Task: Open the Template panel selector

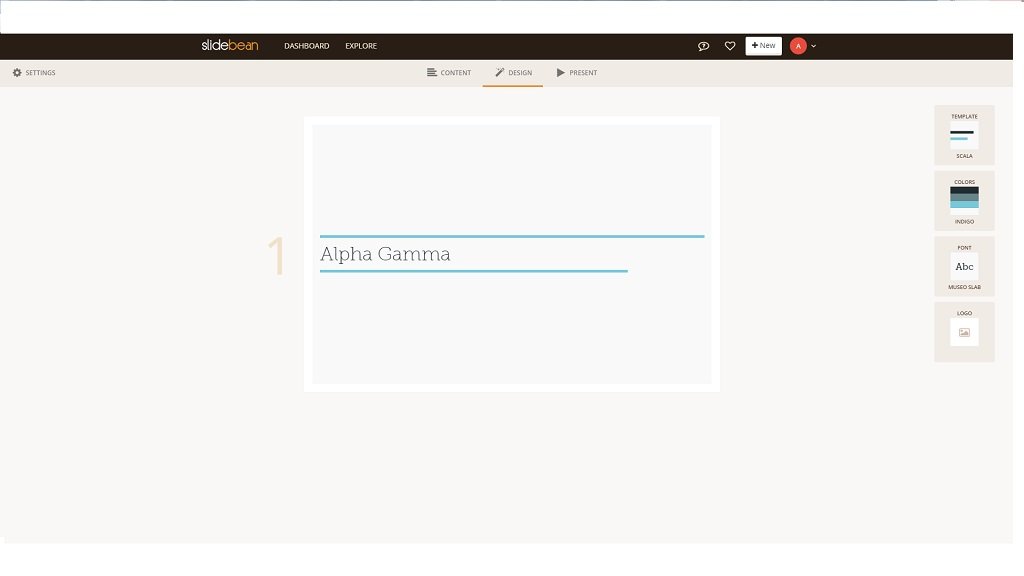Action: tap(964, 117)
